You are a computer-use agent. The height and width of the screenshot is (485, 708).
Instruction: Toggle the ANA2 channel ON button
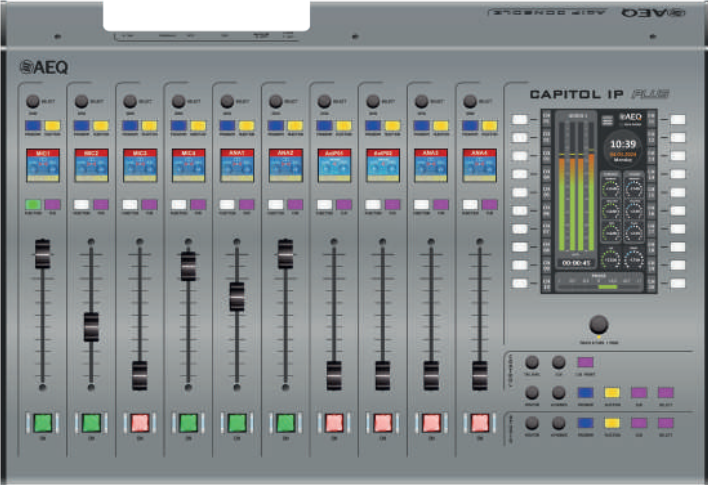(x=285, y=423)
